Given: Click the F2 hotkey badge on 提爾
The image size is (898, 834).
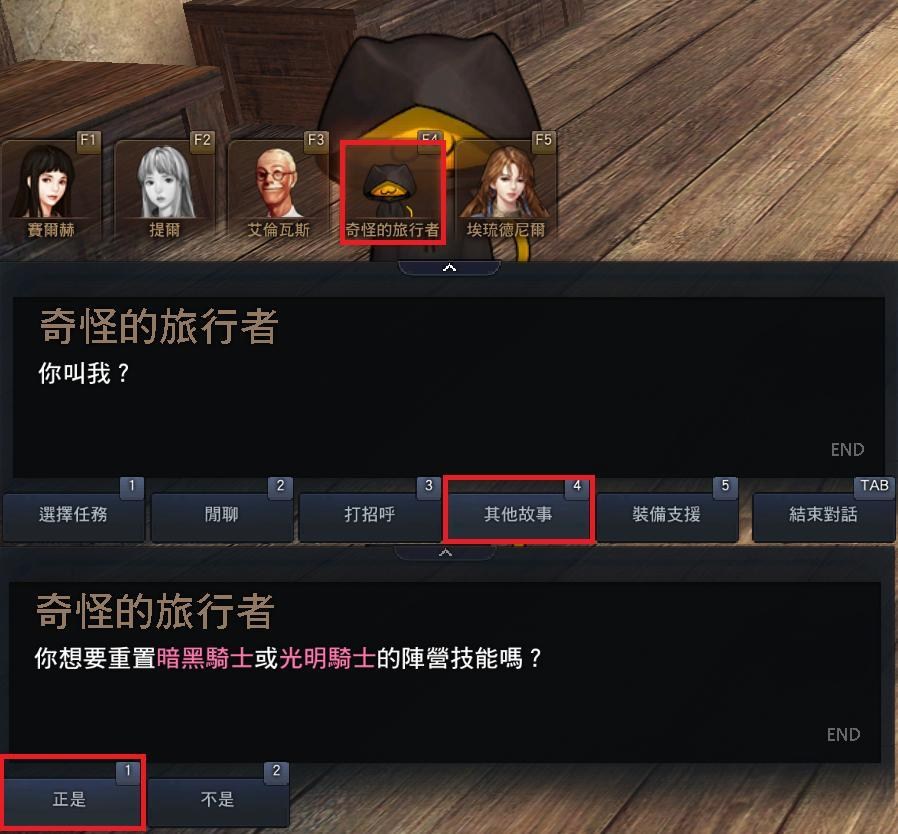Looking at the screenshot, I should [x=202, y=140].
